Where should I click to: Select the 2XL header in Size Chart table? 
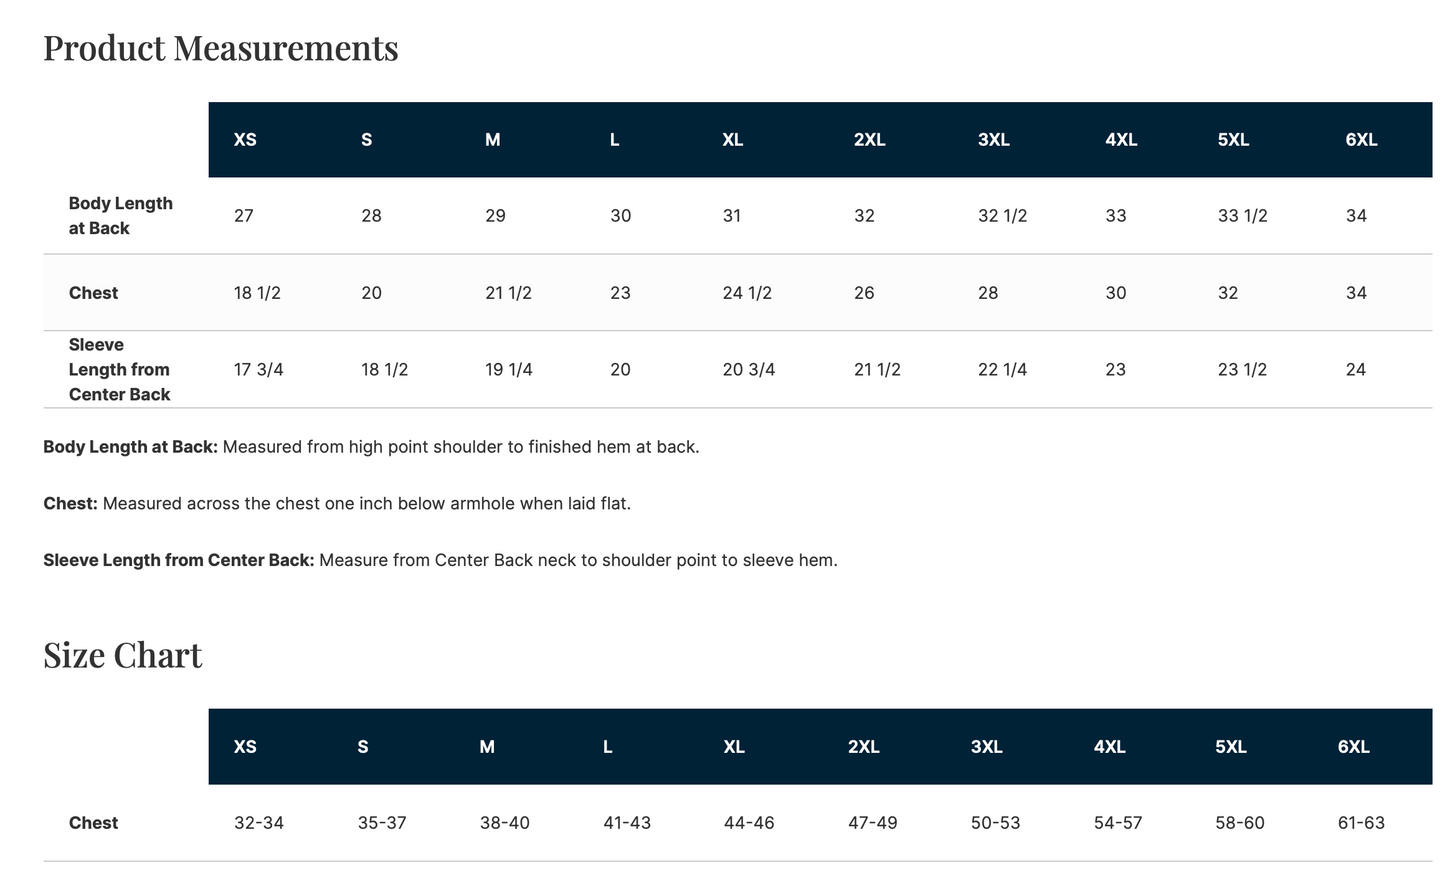click(x=863, y=747)
